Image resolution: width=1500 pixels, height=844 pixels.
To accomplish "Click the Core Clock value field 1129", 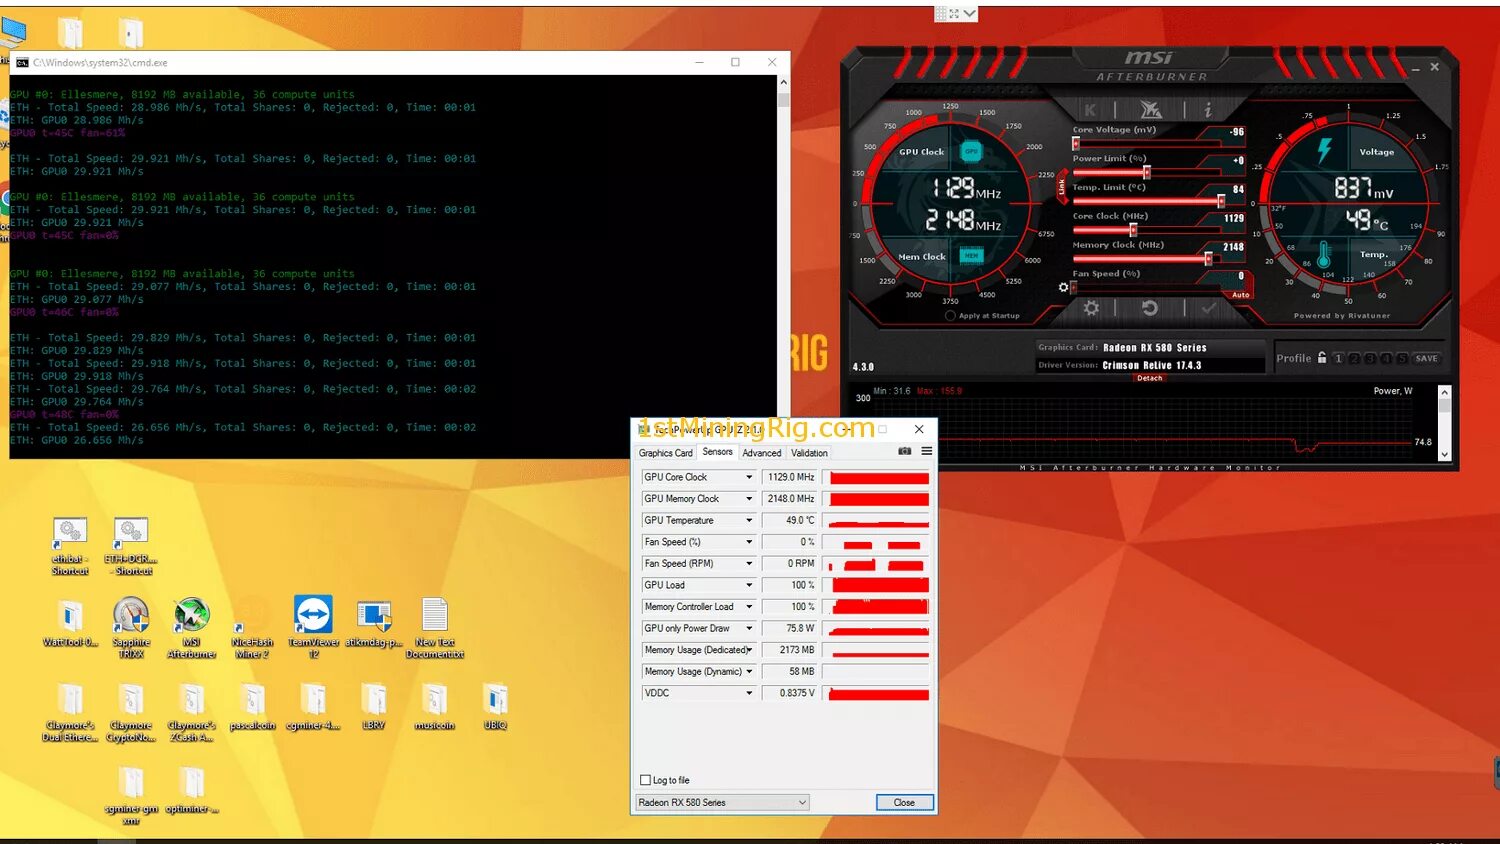I will click(1234, 218).
